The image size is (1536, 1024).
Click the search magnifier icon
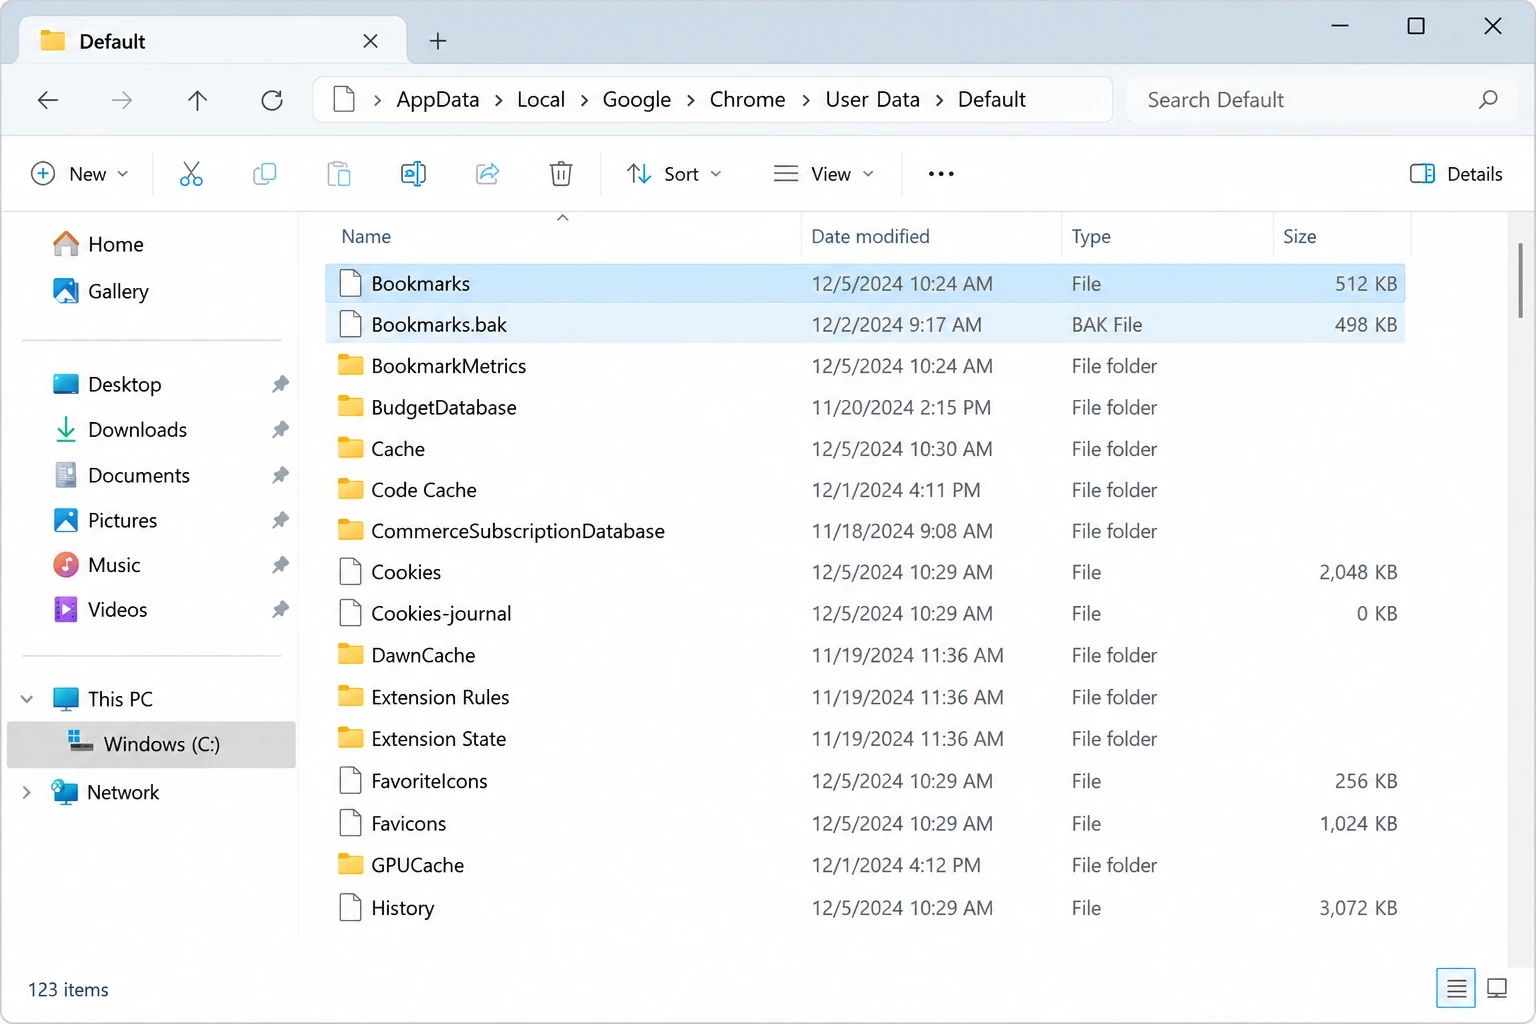point(1488,100)
